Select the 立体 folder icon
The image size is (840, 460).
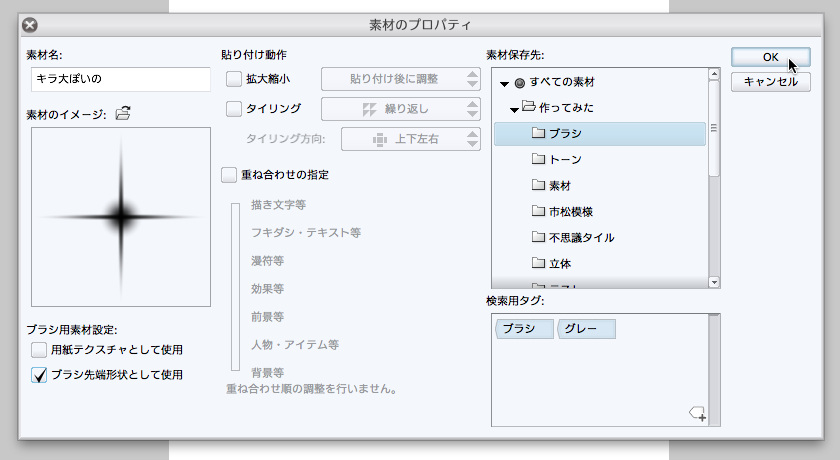point(538,264)
